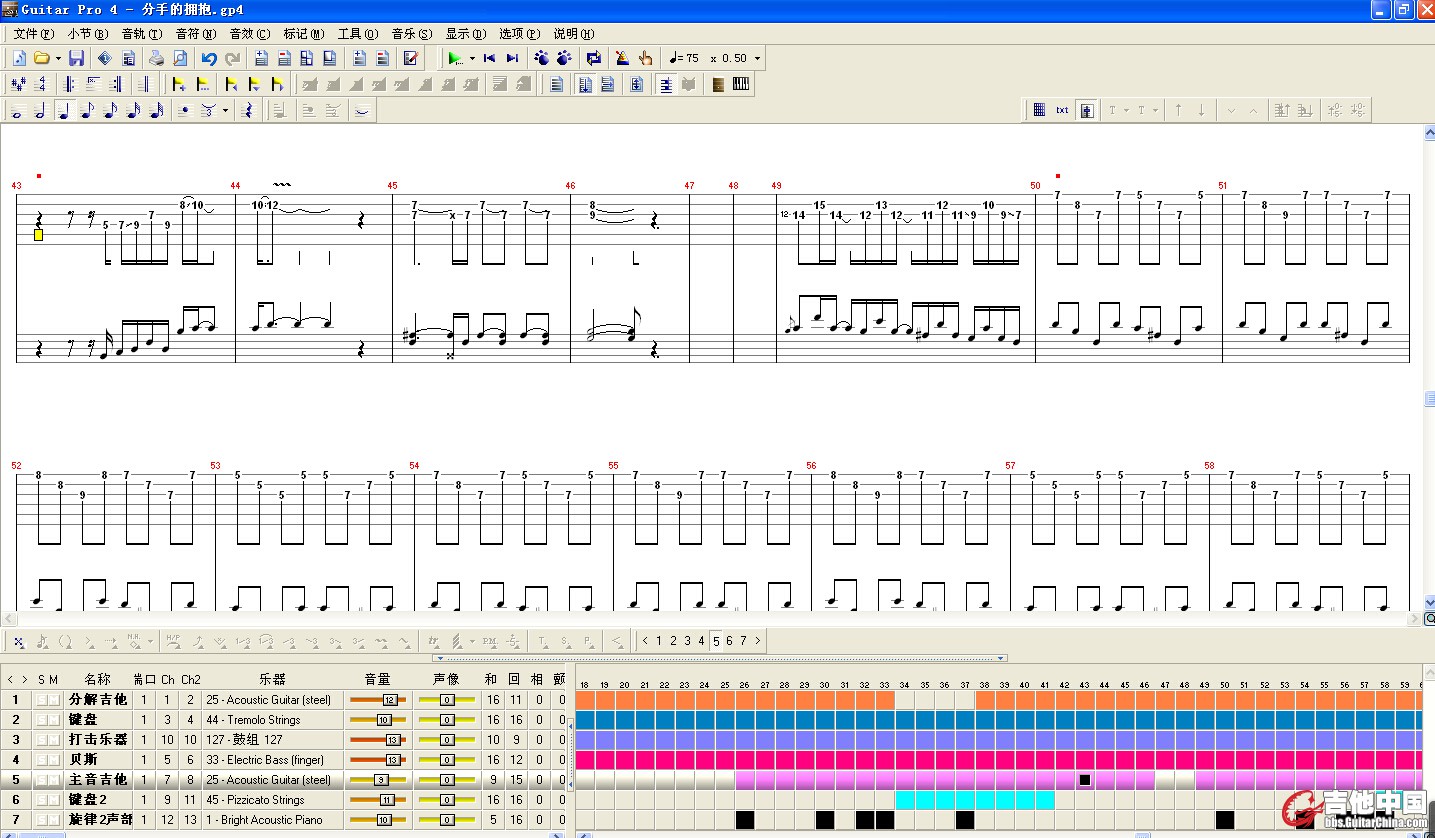1435x838 pixels.
Task: Toggle the count-in hand icon
Action: pyautogui.click(x=645, y=58)
